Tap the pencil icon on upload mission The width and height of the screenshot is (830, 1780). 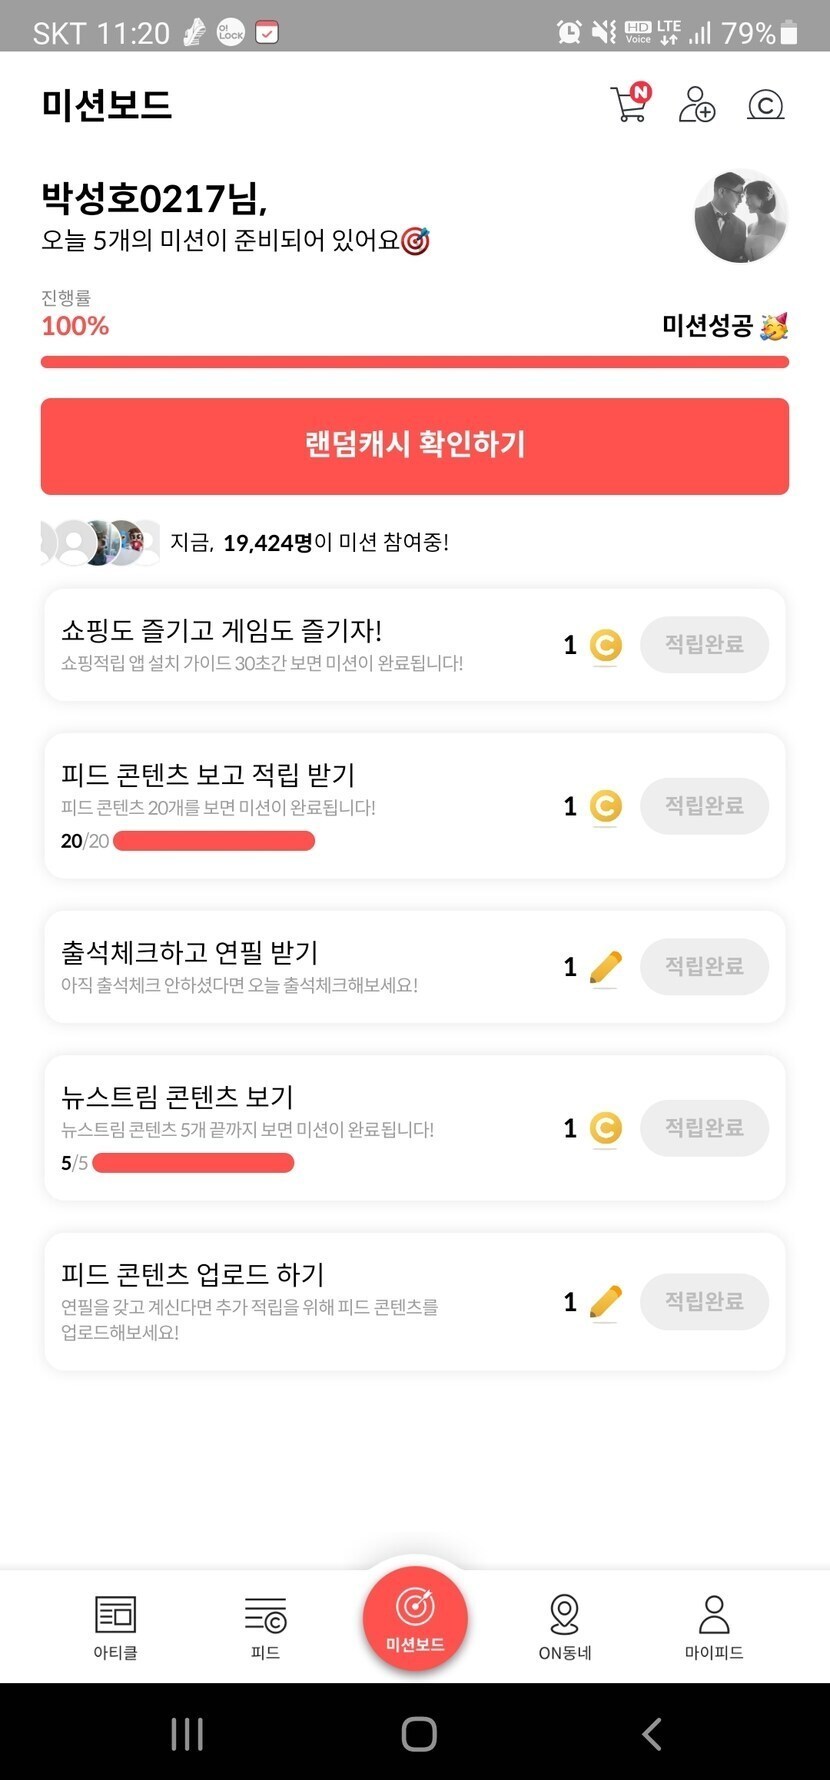coord(605,1302)
